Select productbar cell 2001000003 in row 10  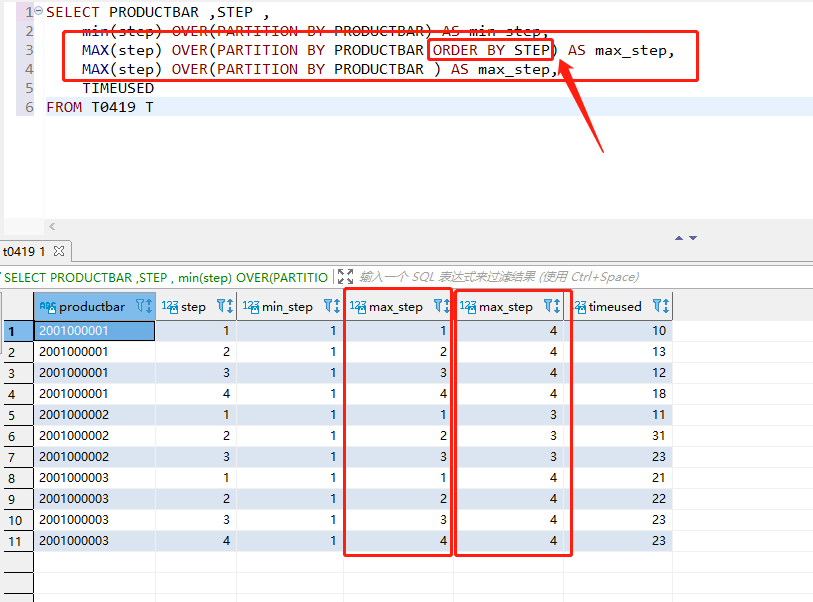[94, 520]
